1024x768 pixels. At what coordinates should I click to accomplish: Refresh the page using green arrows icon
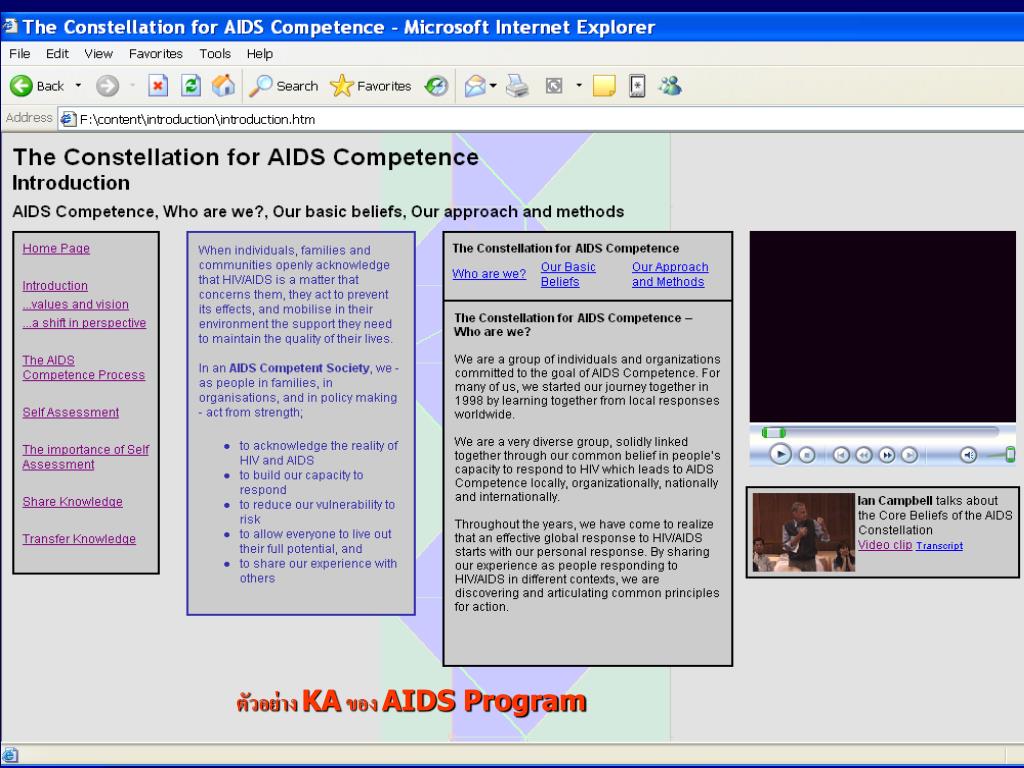point(191,86)
